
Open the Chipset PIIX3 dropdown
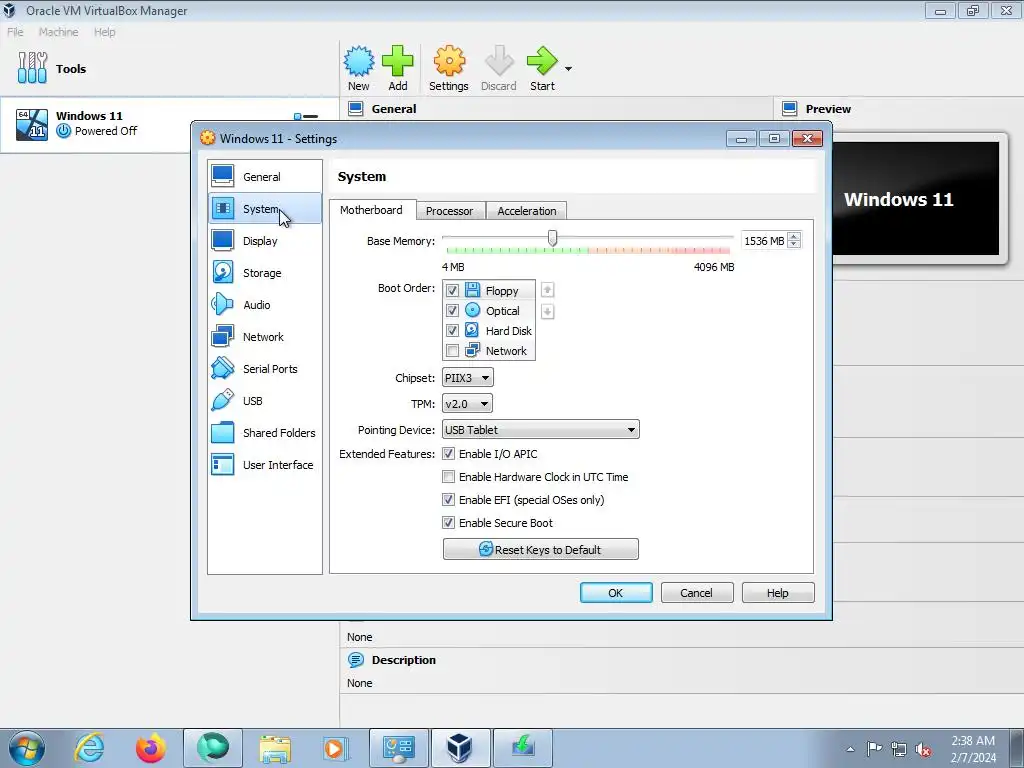tap(468, 377)
